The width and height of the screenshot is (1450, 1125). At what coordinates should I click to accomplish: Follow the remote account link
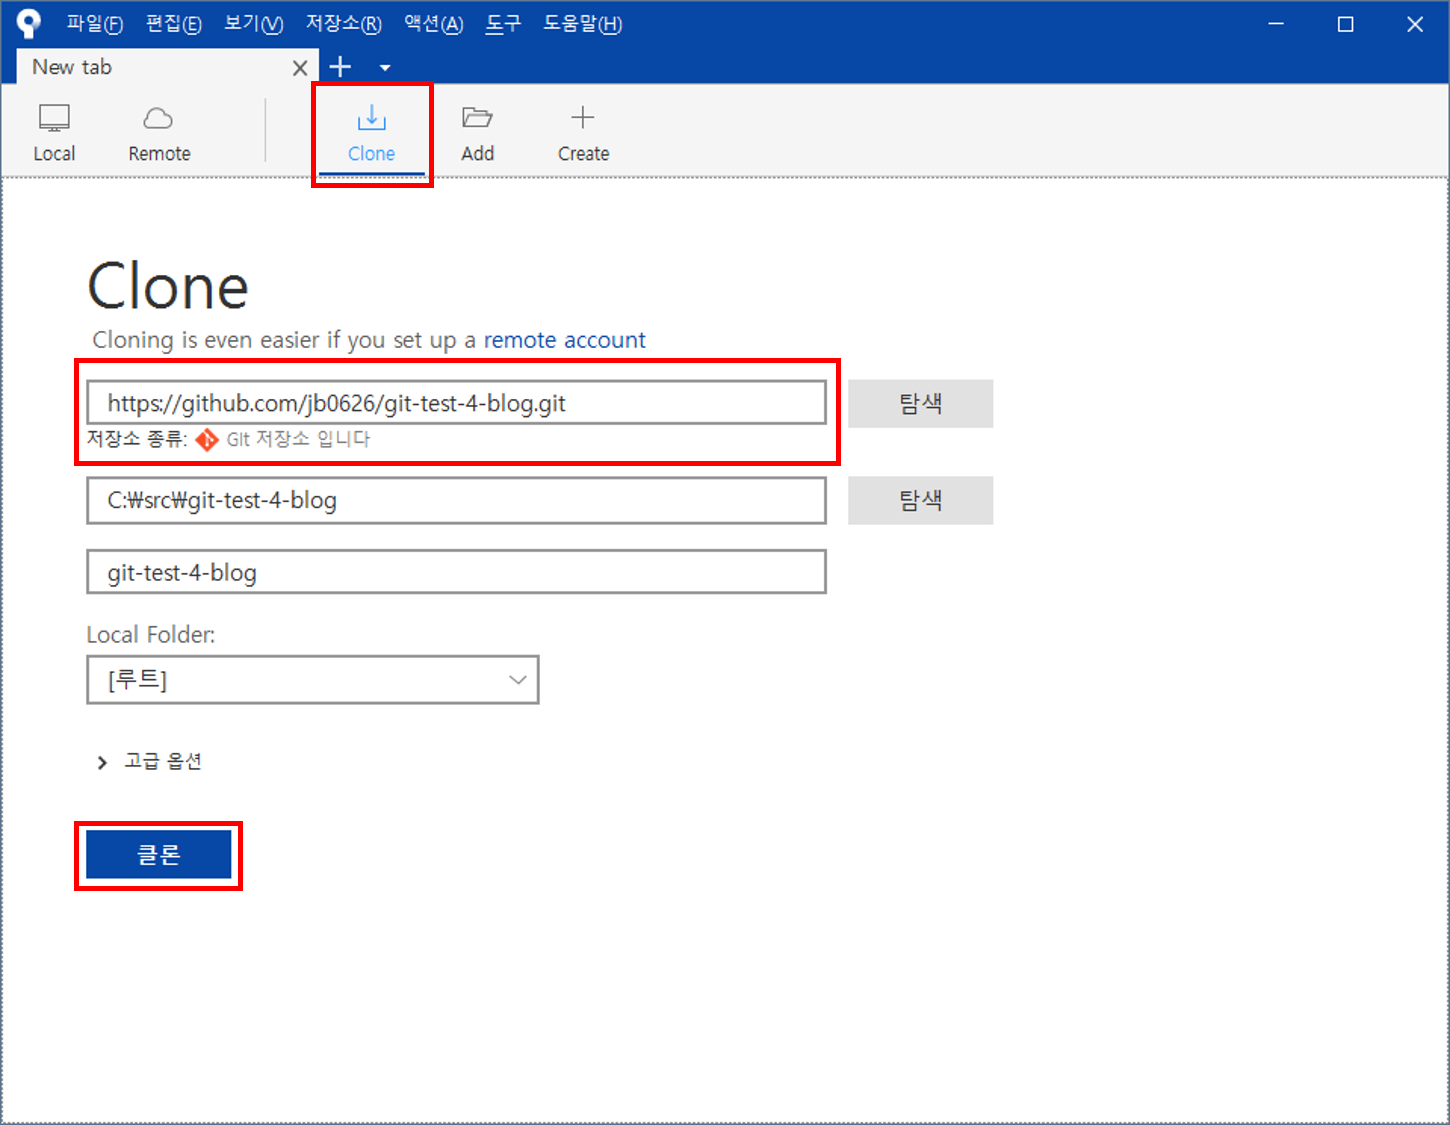click(565, 340)
